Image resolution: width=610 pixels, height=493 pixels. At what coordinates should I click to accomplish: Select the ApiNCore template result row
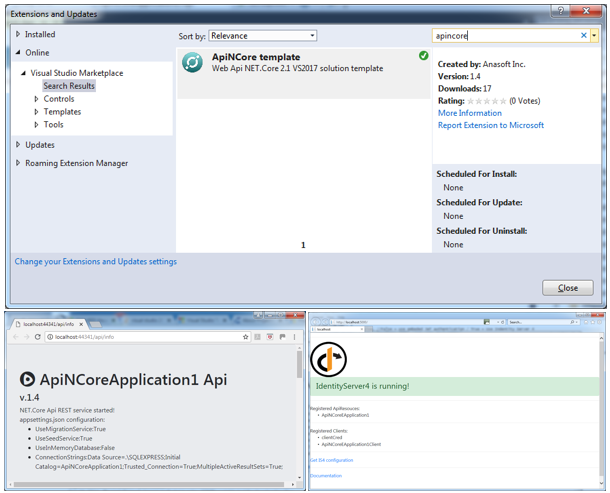pyautogui.click(x=303, y=73)
